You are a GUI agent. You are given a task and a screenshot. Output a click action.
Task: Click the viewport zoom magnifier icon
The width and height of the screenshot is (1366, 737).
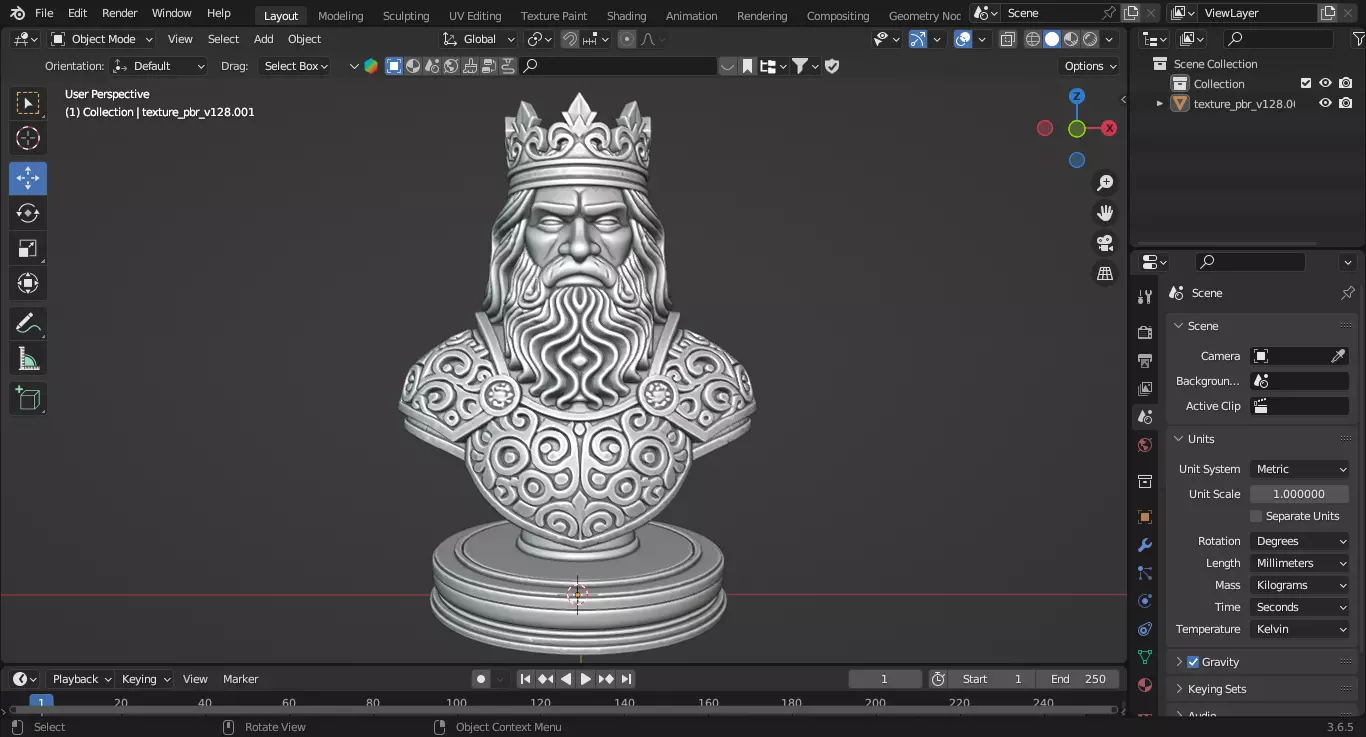(x=1105, y=183)
